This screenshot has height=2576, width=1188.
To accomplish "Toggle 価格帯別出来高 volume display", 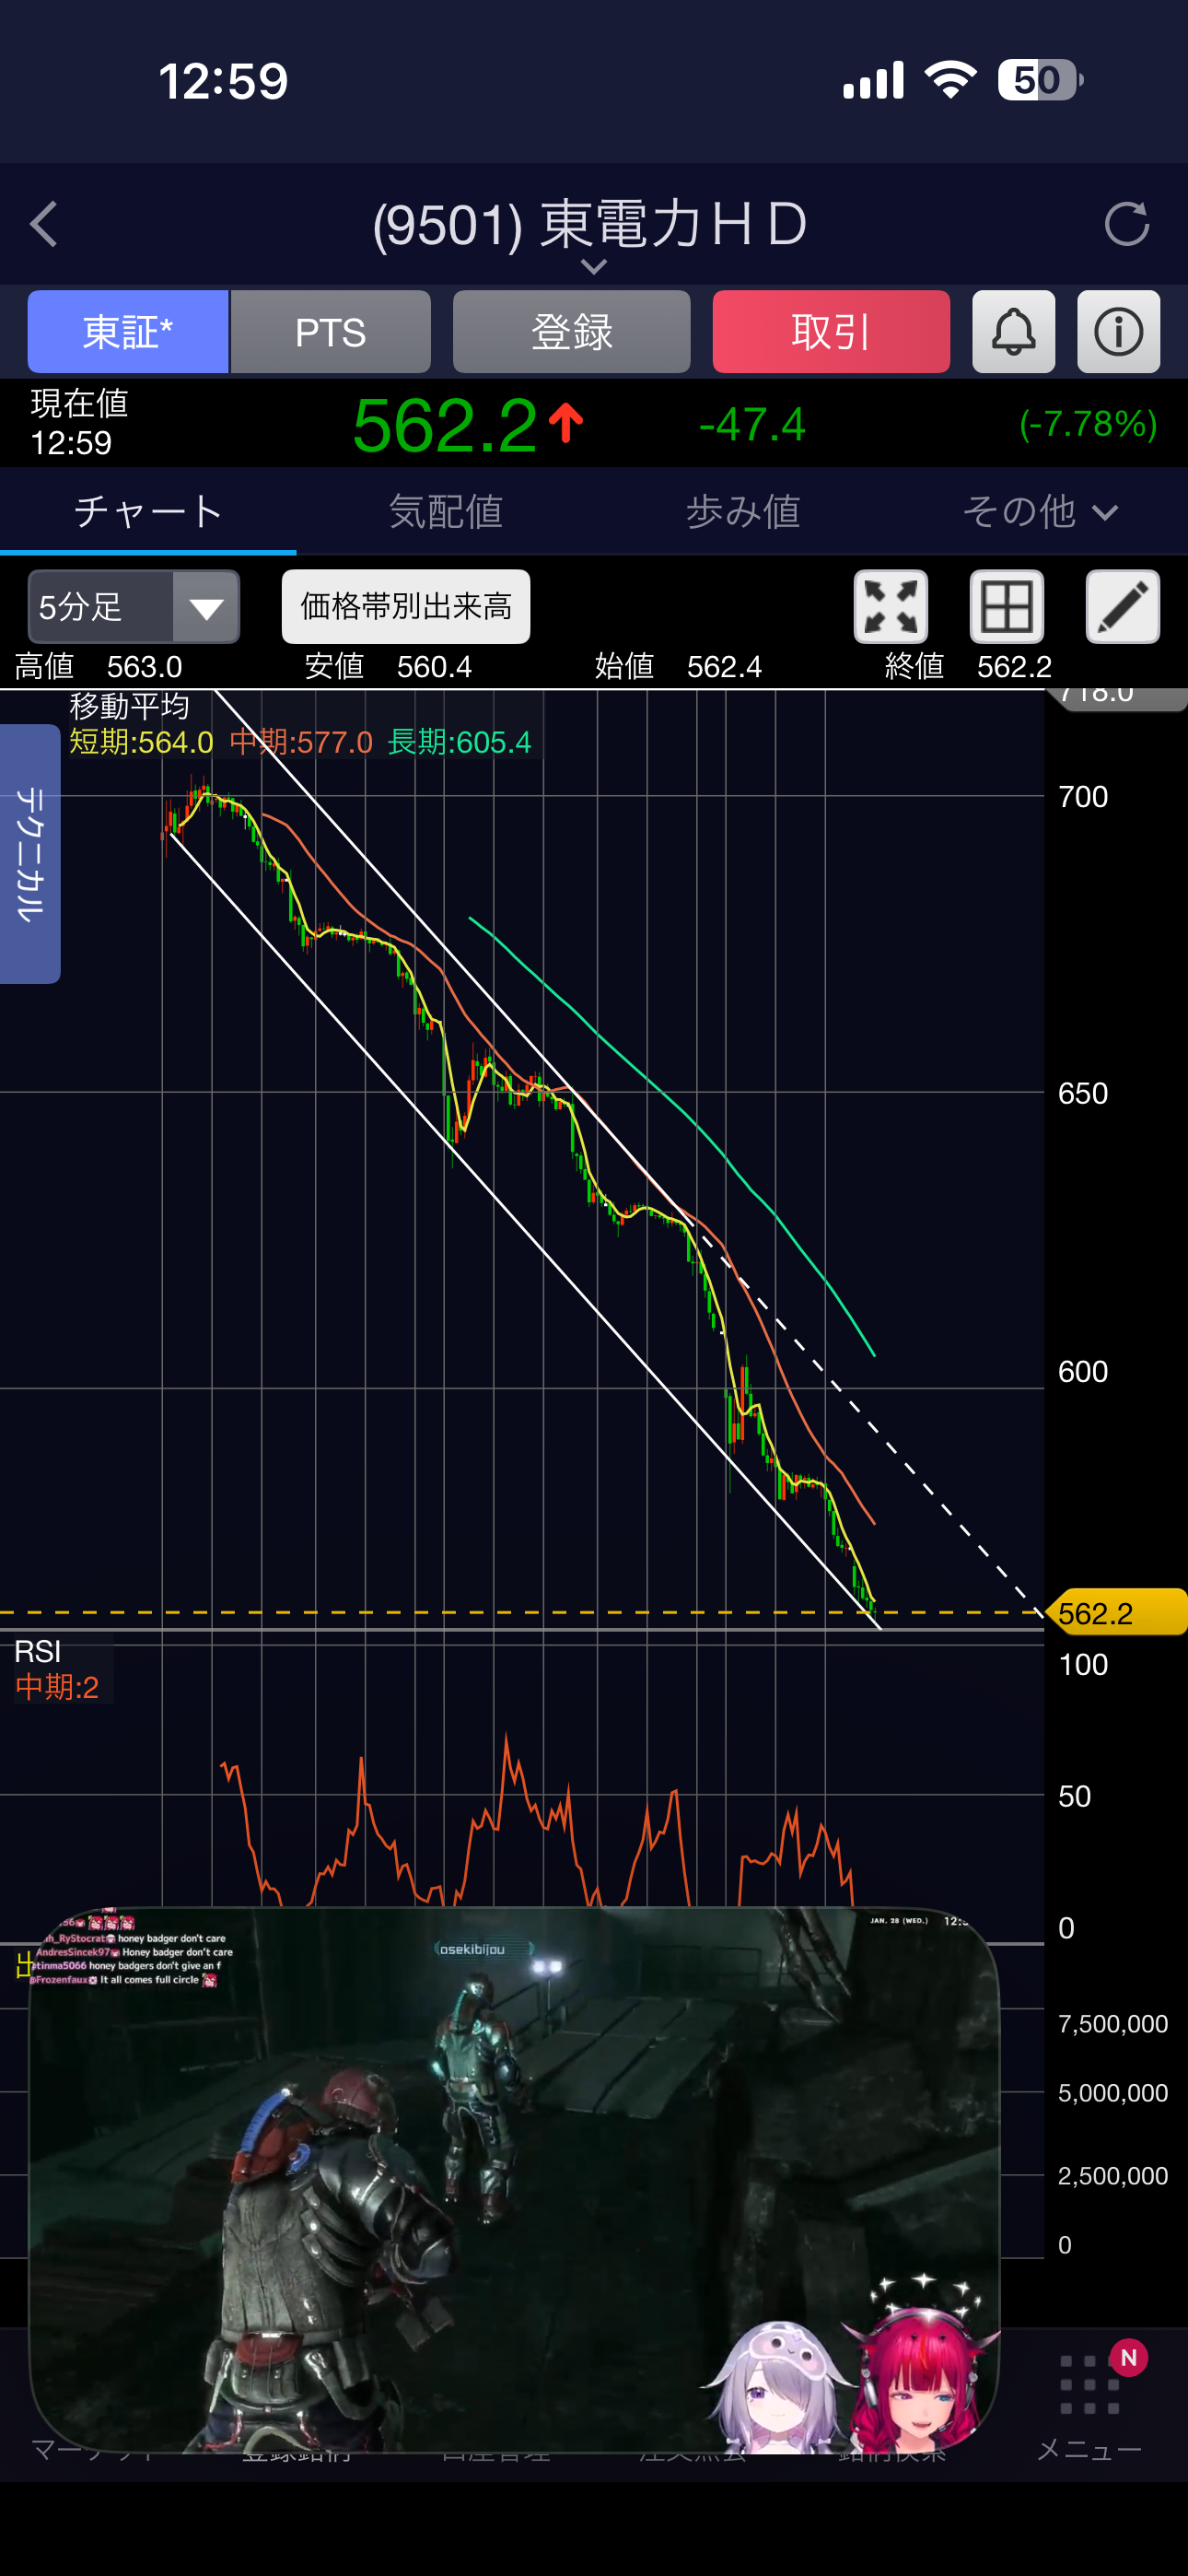I will pos(406,607).
